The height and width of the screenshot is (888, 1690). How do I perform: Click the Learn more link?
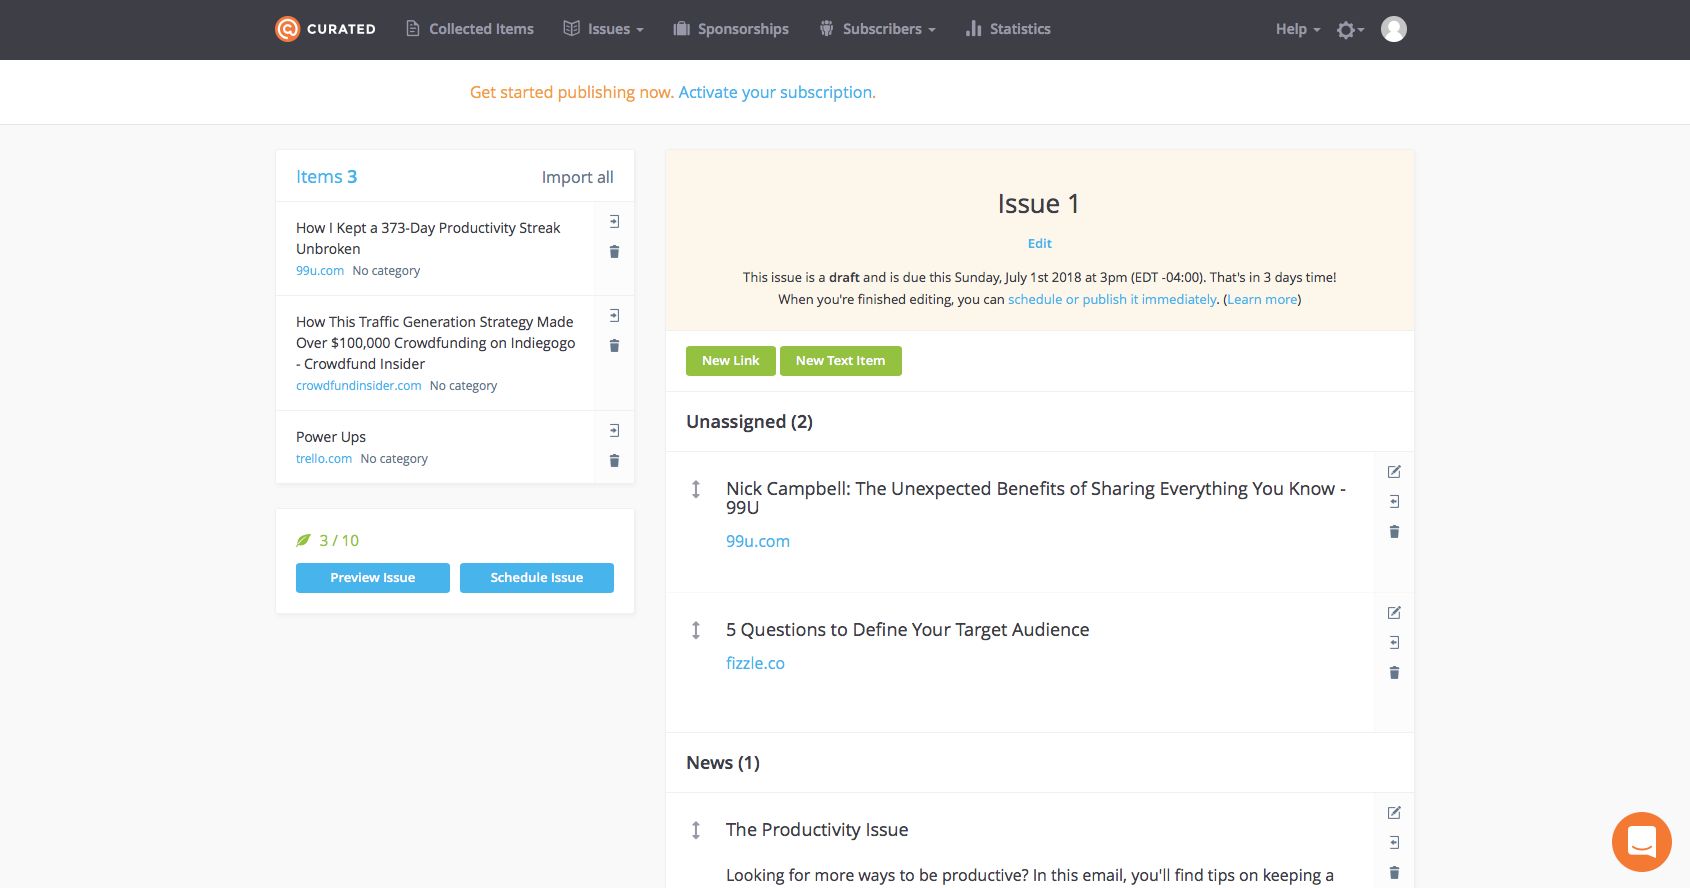[1262, 299]
